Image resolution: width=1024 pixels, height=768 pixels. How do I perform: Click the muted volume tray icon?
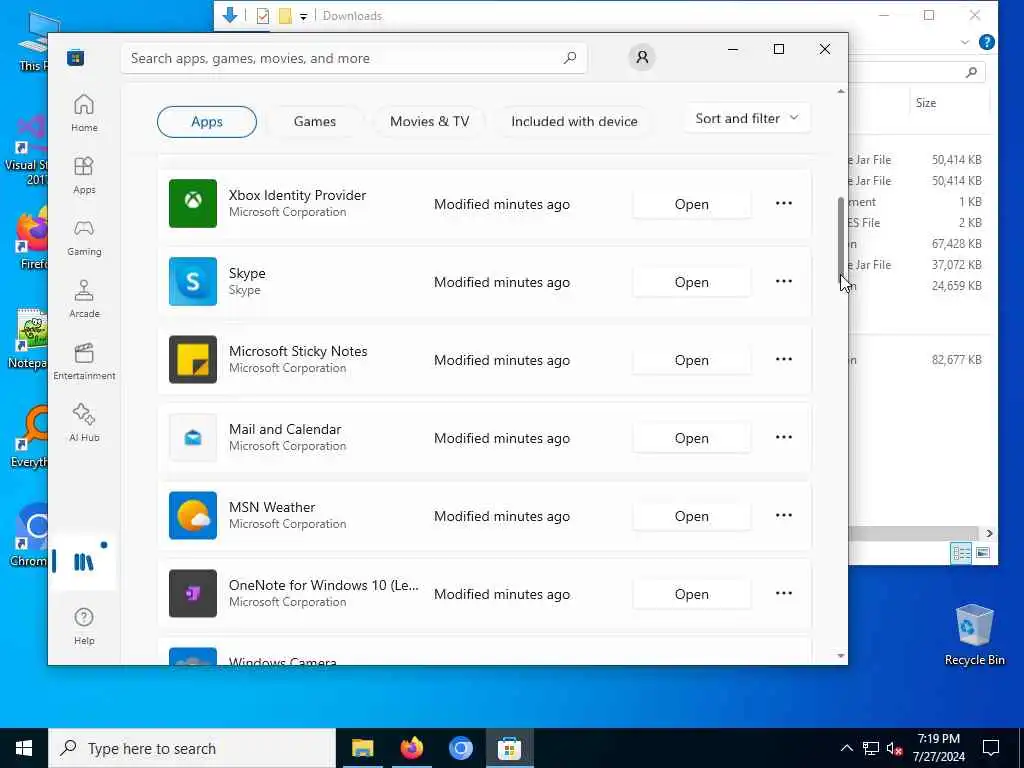tap(894, 748)
